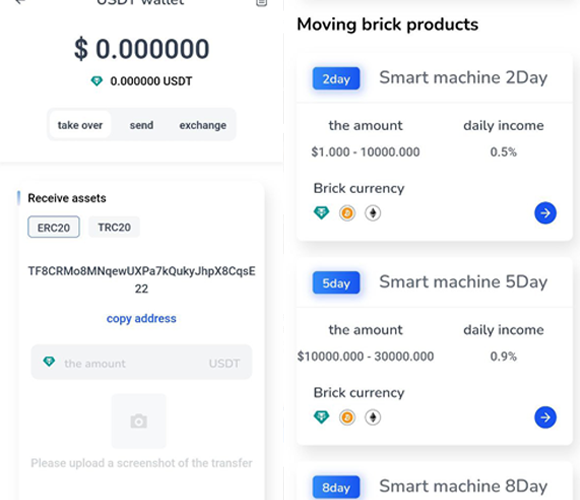The image size is (580, 500).
Task: Select the ERC20 network option
Action: click(54, 227)
